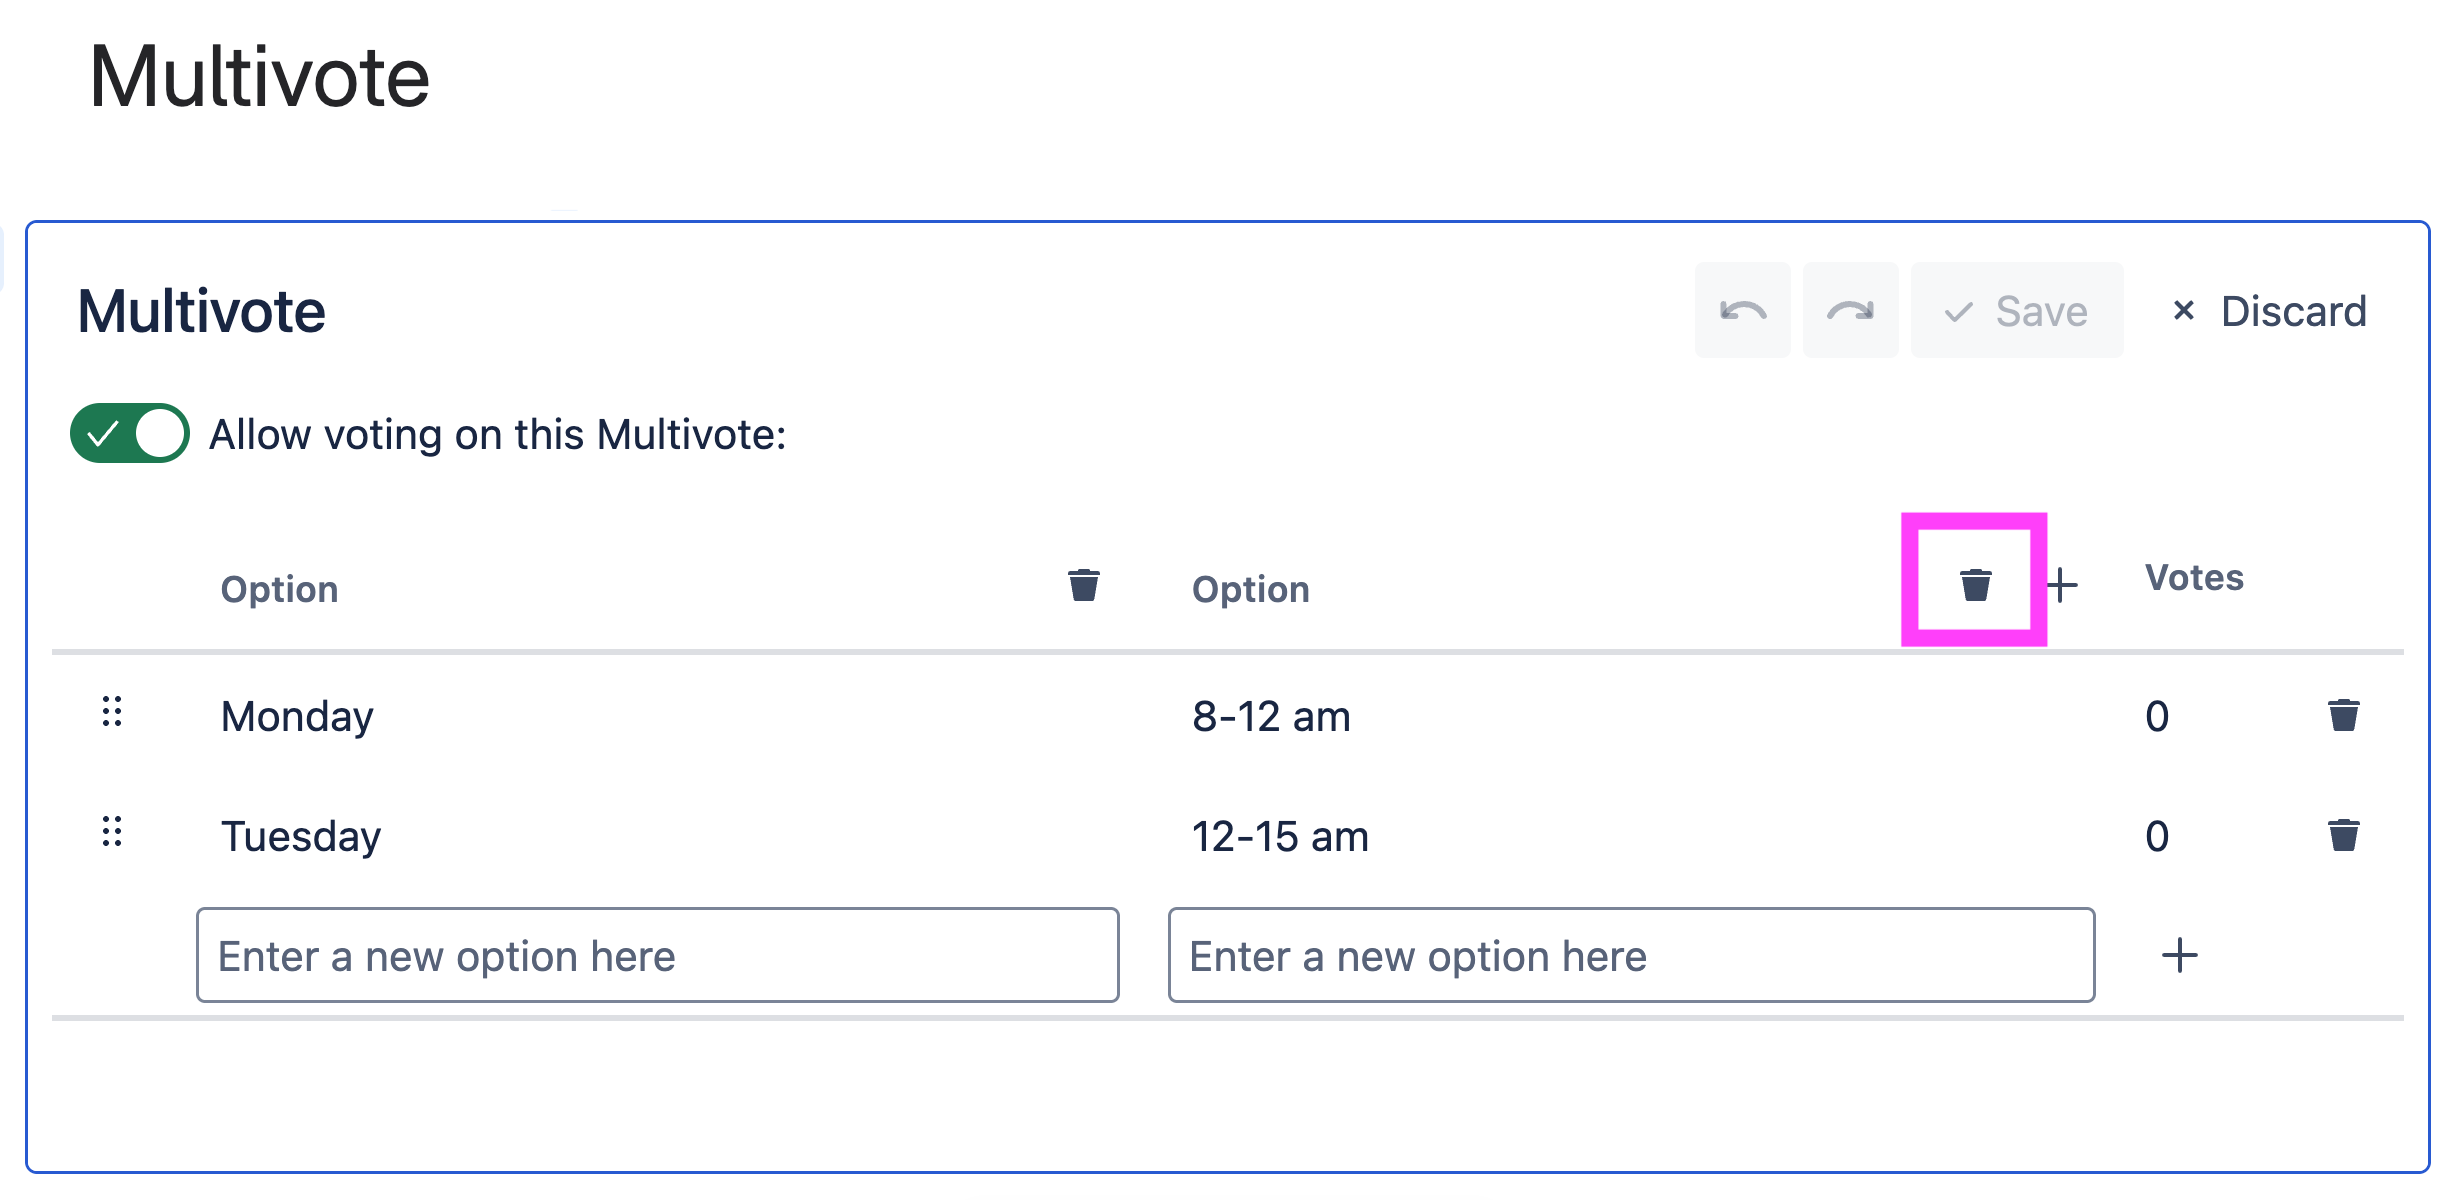Select the Monday option cell
Viewport: 2453px width, 1200px height.
[298, 717]
